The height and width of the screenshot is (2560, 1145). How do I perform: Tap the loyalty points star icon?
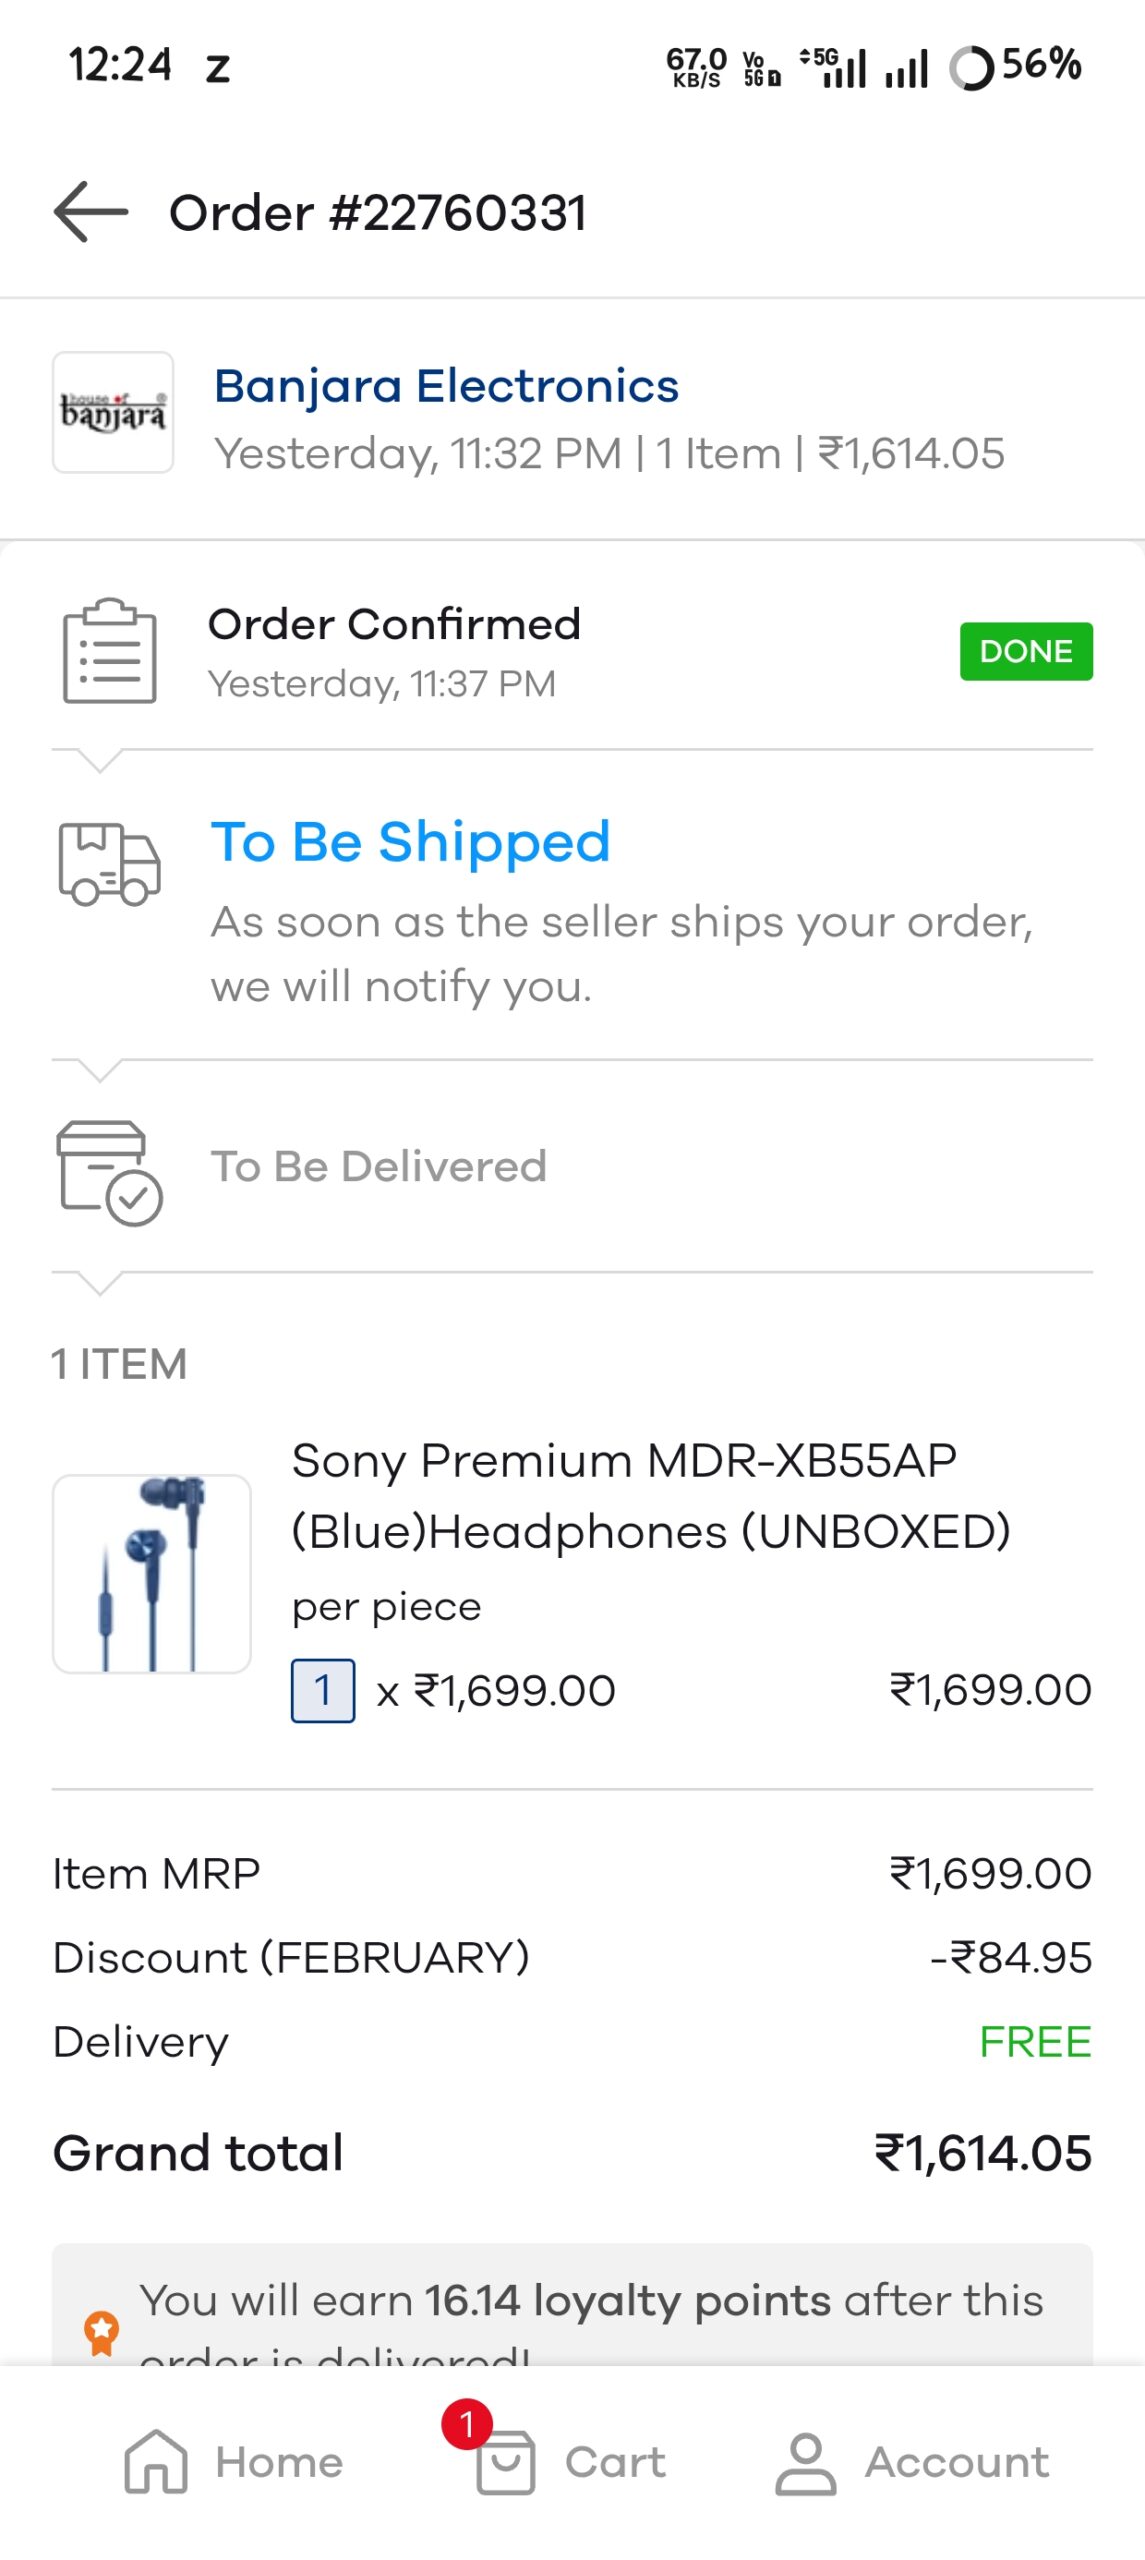pyautogui.click(x=101, y=2332)
